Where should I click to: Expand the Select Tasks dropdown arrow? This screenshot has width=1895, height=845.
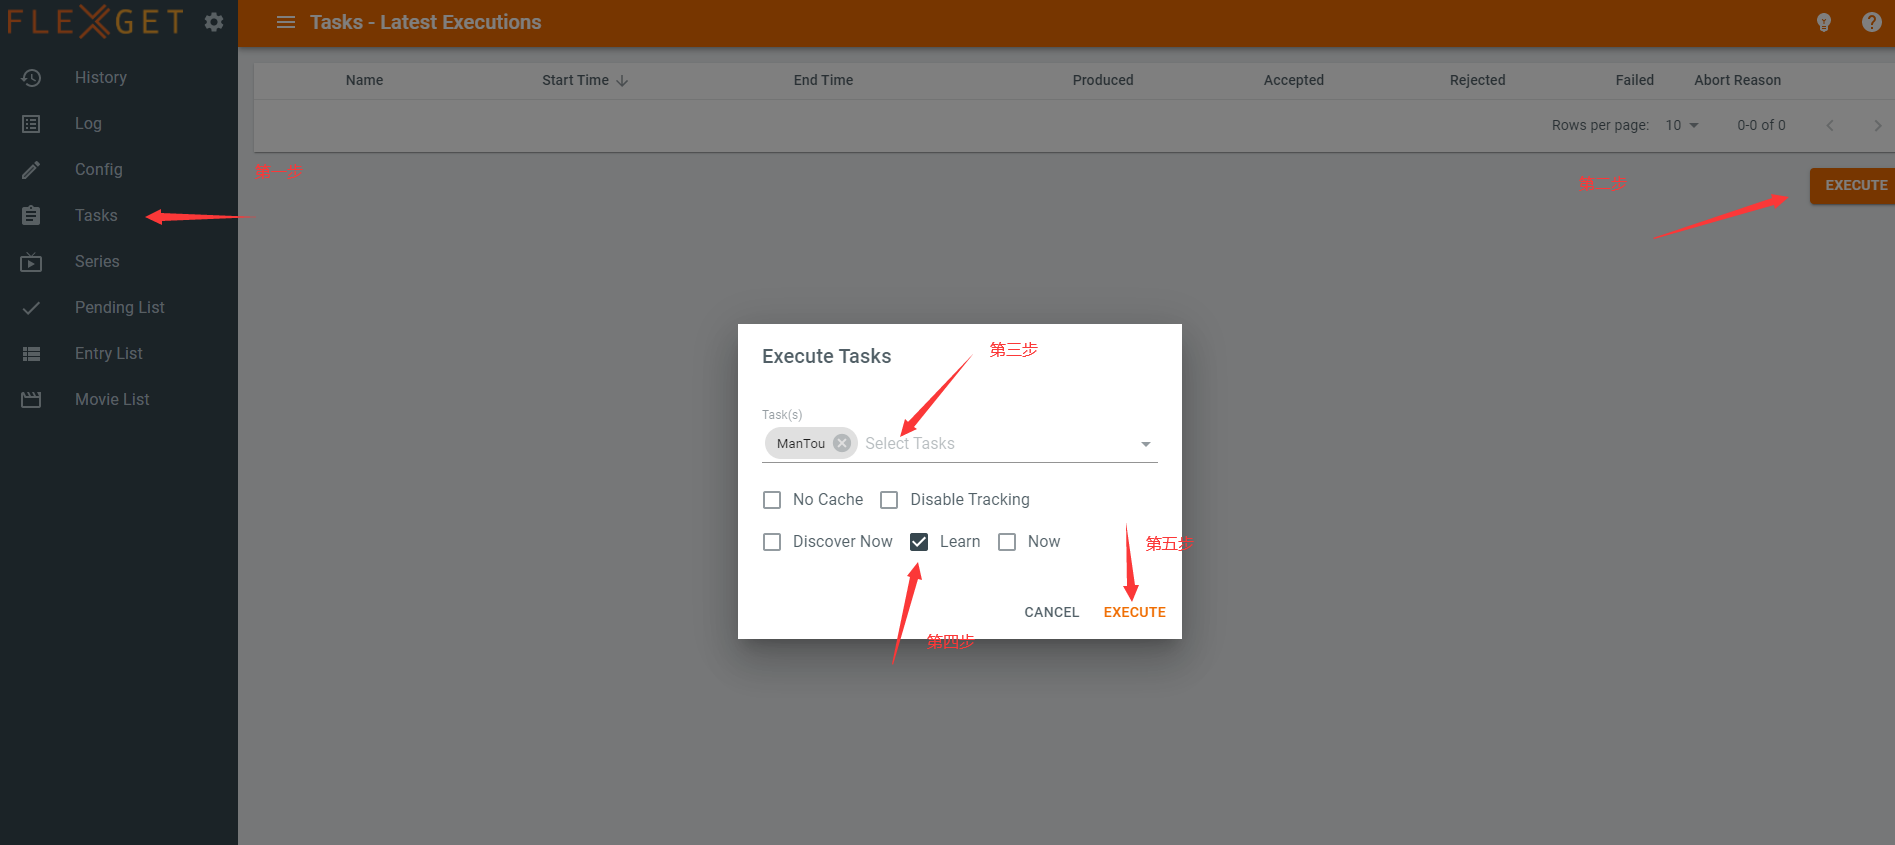pyautogui.click(x=1146, y=444)
